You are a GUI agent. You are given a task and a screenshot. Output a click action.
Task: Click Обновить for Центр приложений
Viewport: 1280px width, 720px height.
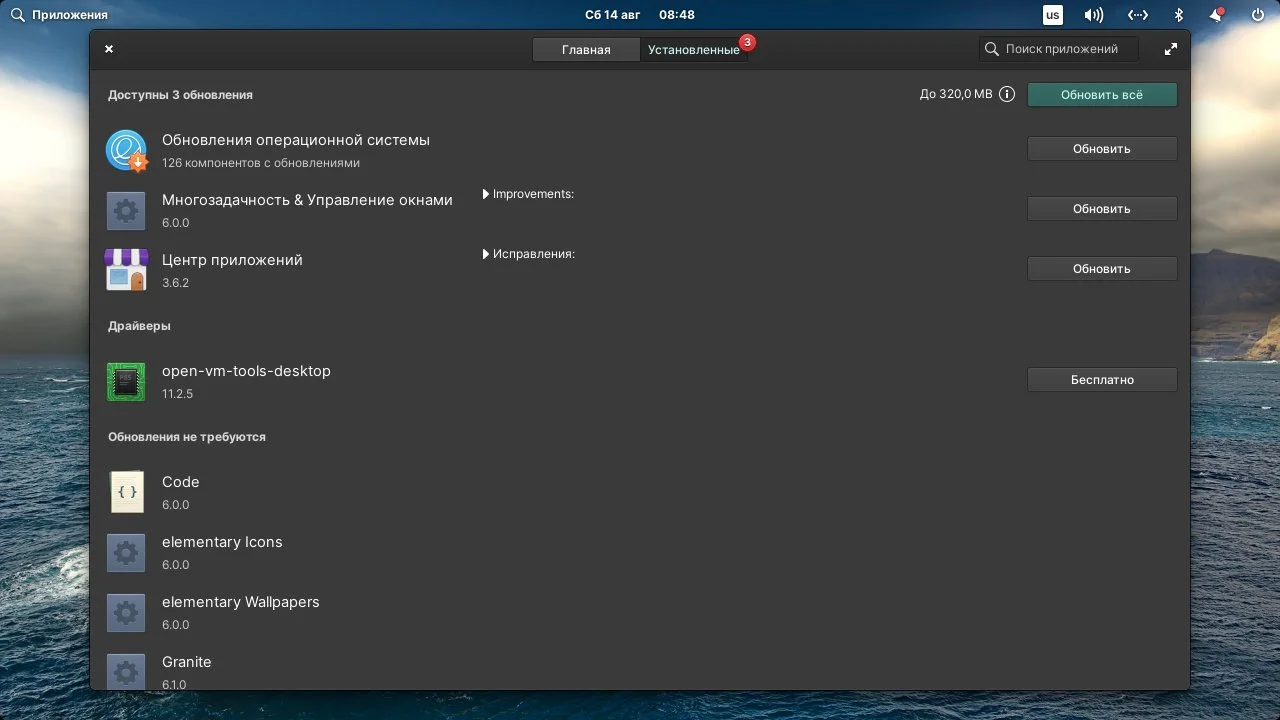tap(1102, 268)
